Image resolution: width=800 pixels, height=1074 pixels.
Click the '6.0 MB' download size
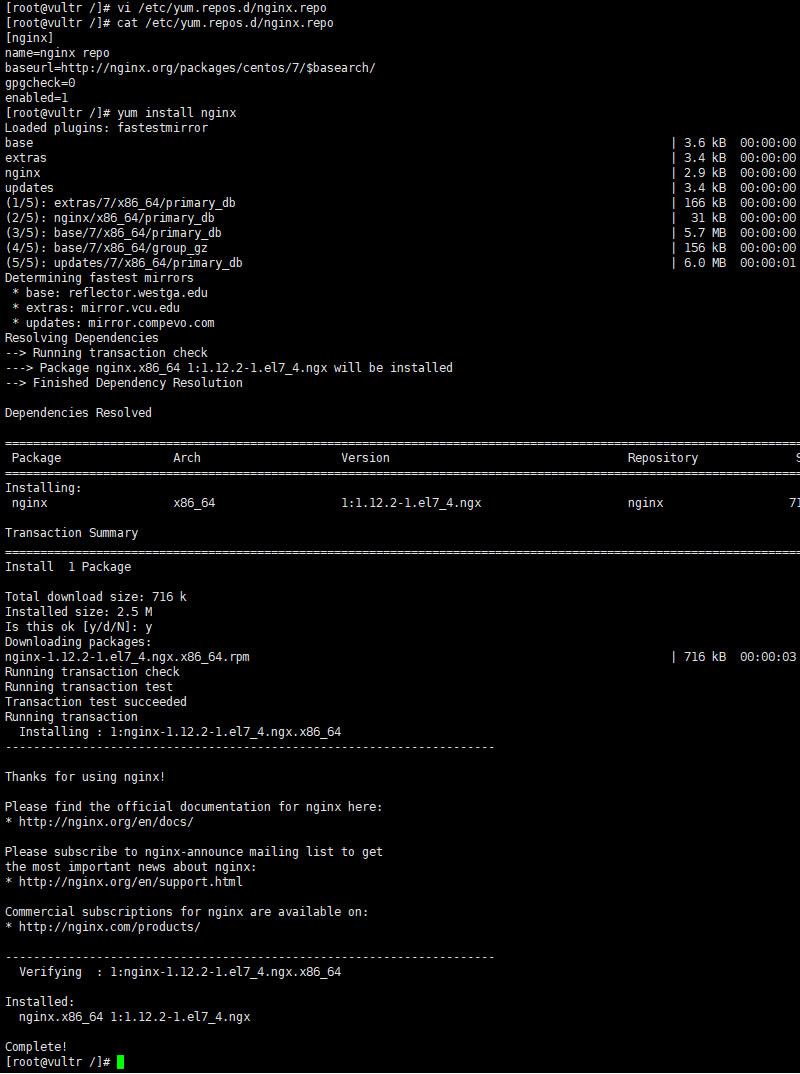(705, 264)
